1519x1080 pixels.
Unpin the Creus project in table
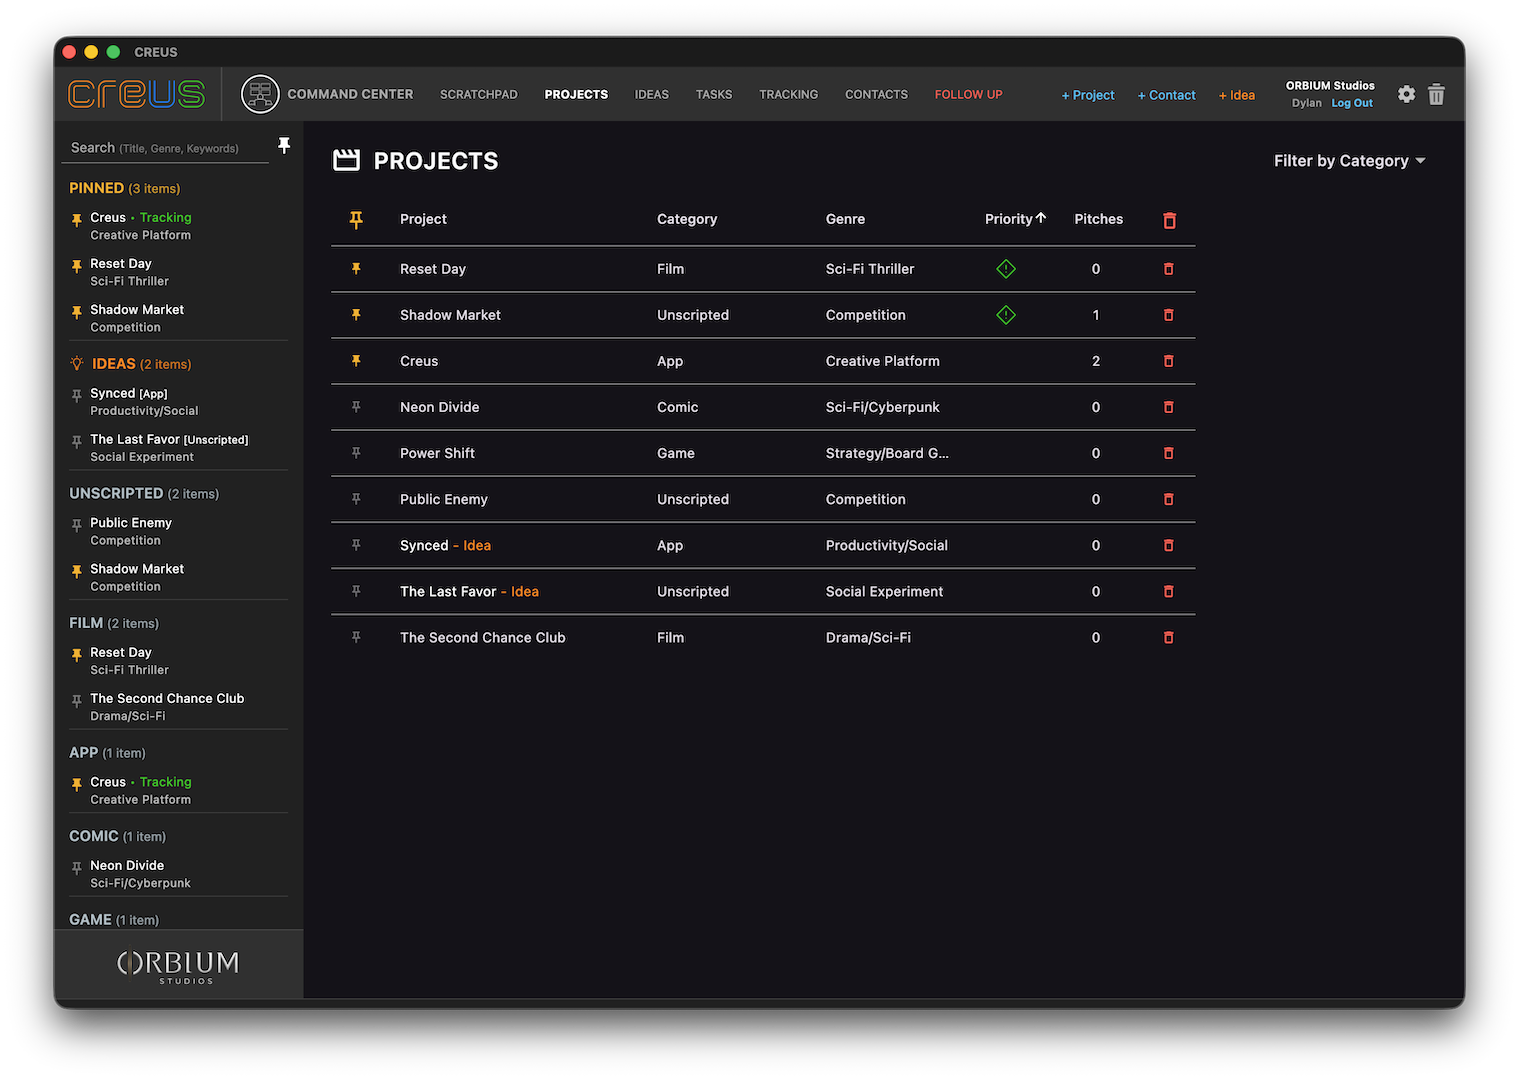[356, 361]
